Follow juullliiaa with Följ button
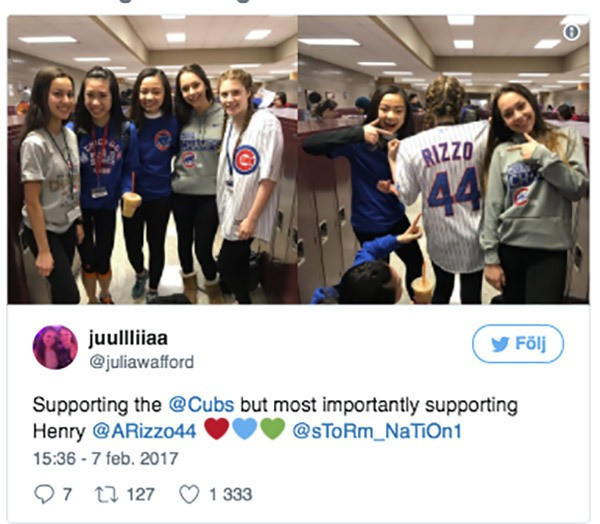The image size is (600, 524). 518,344
